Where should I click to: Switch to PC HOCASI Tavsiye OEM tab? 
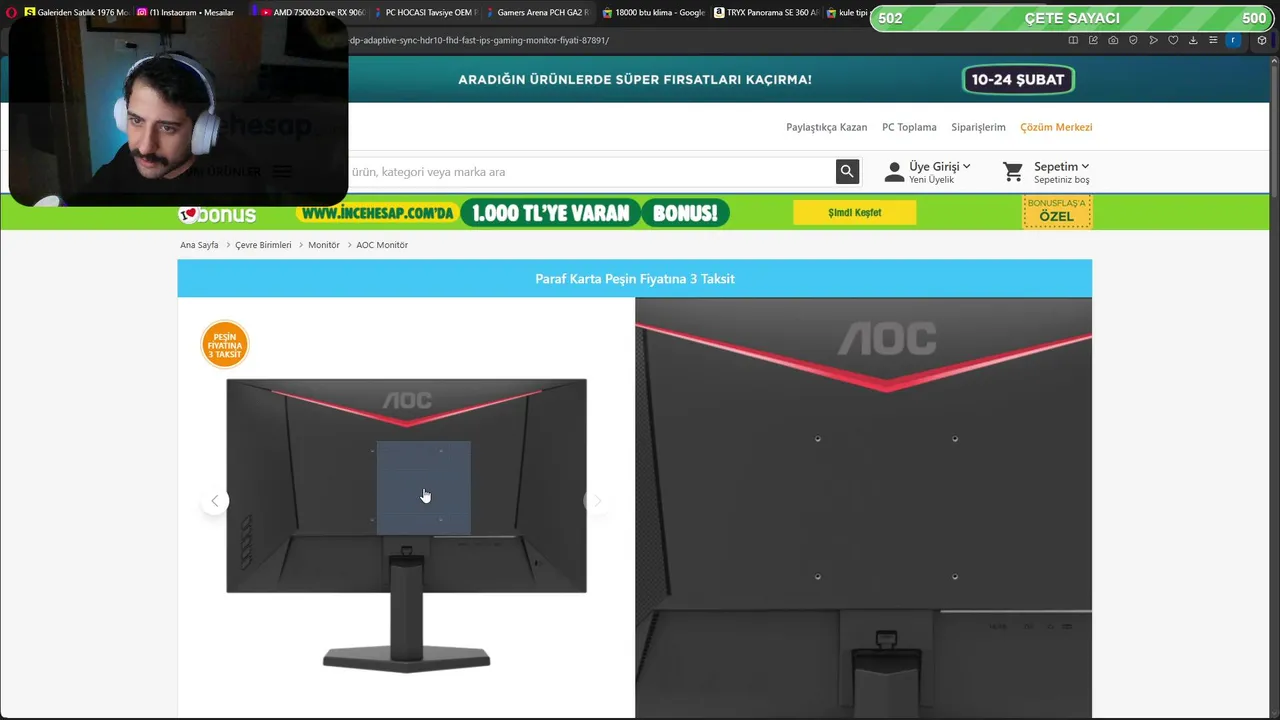(x=425, y=13)
